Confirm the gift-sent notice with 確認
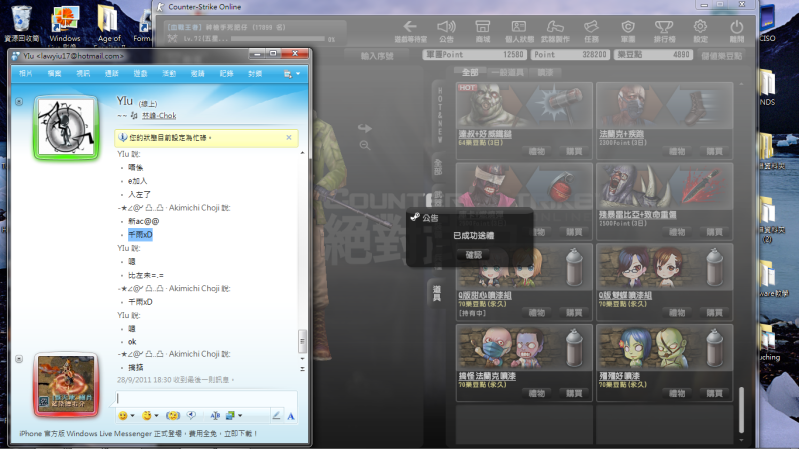Viewport: 799px width, 449px height. (473, 254)
